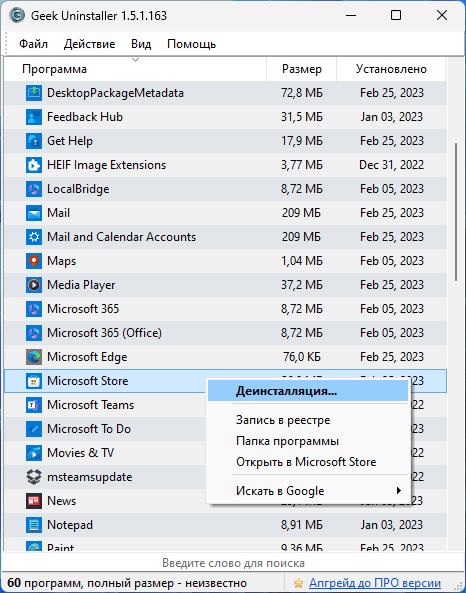This screenshot has width=466, height=593.
Task: Click the Microsoft Store bag icon
Action: tap(34, 381)
